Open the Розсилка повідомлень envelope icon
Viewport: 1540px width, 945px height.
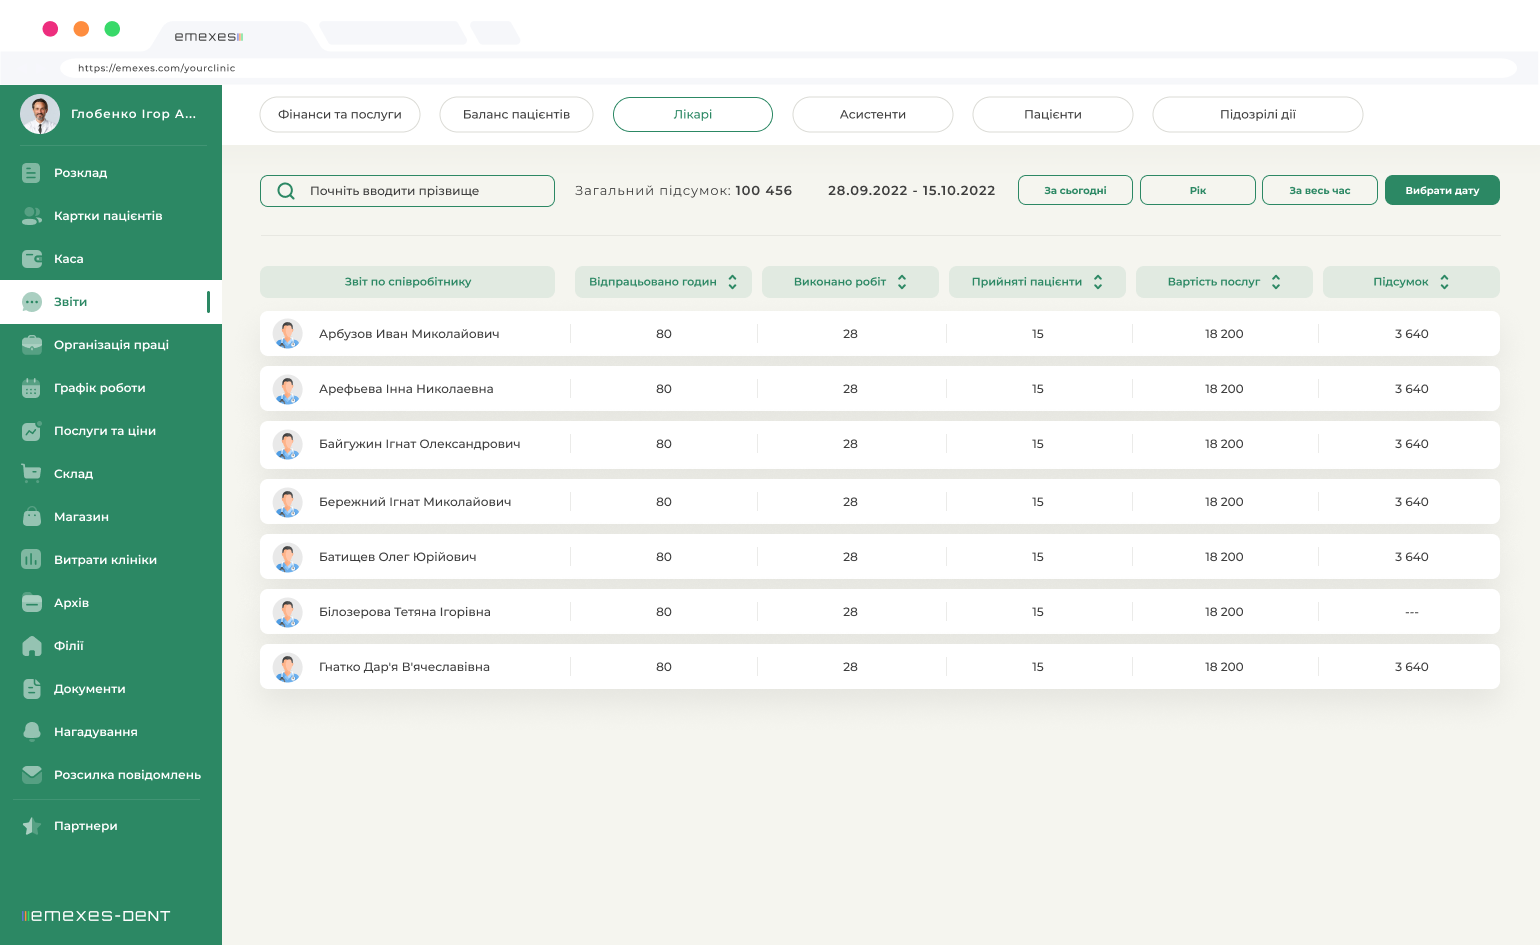pos(31,775)
